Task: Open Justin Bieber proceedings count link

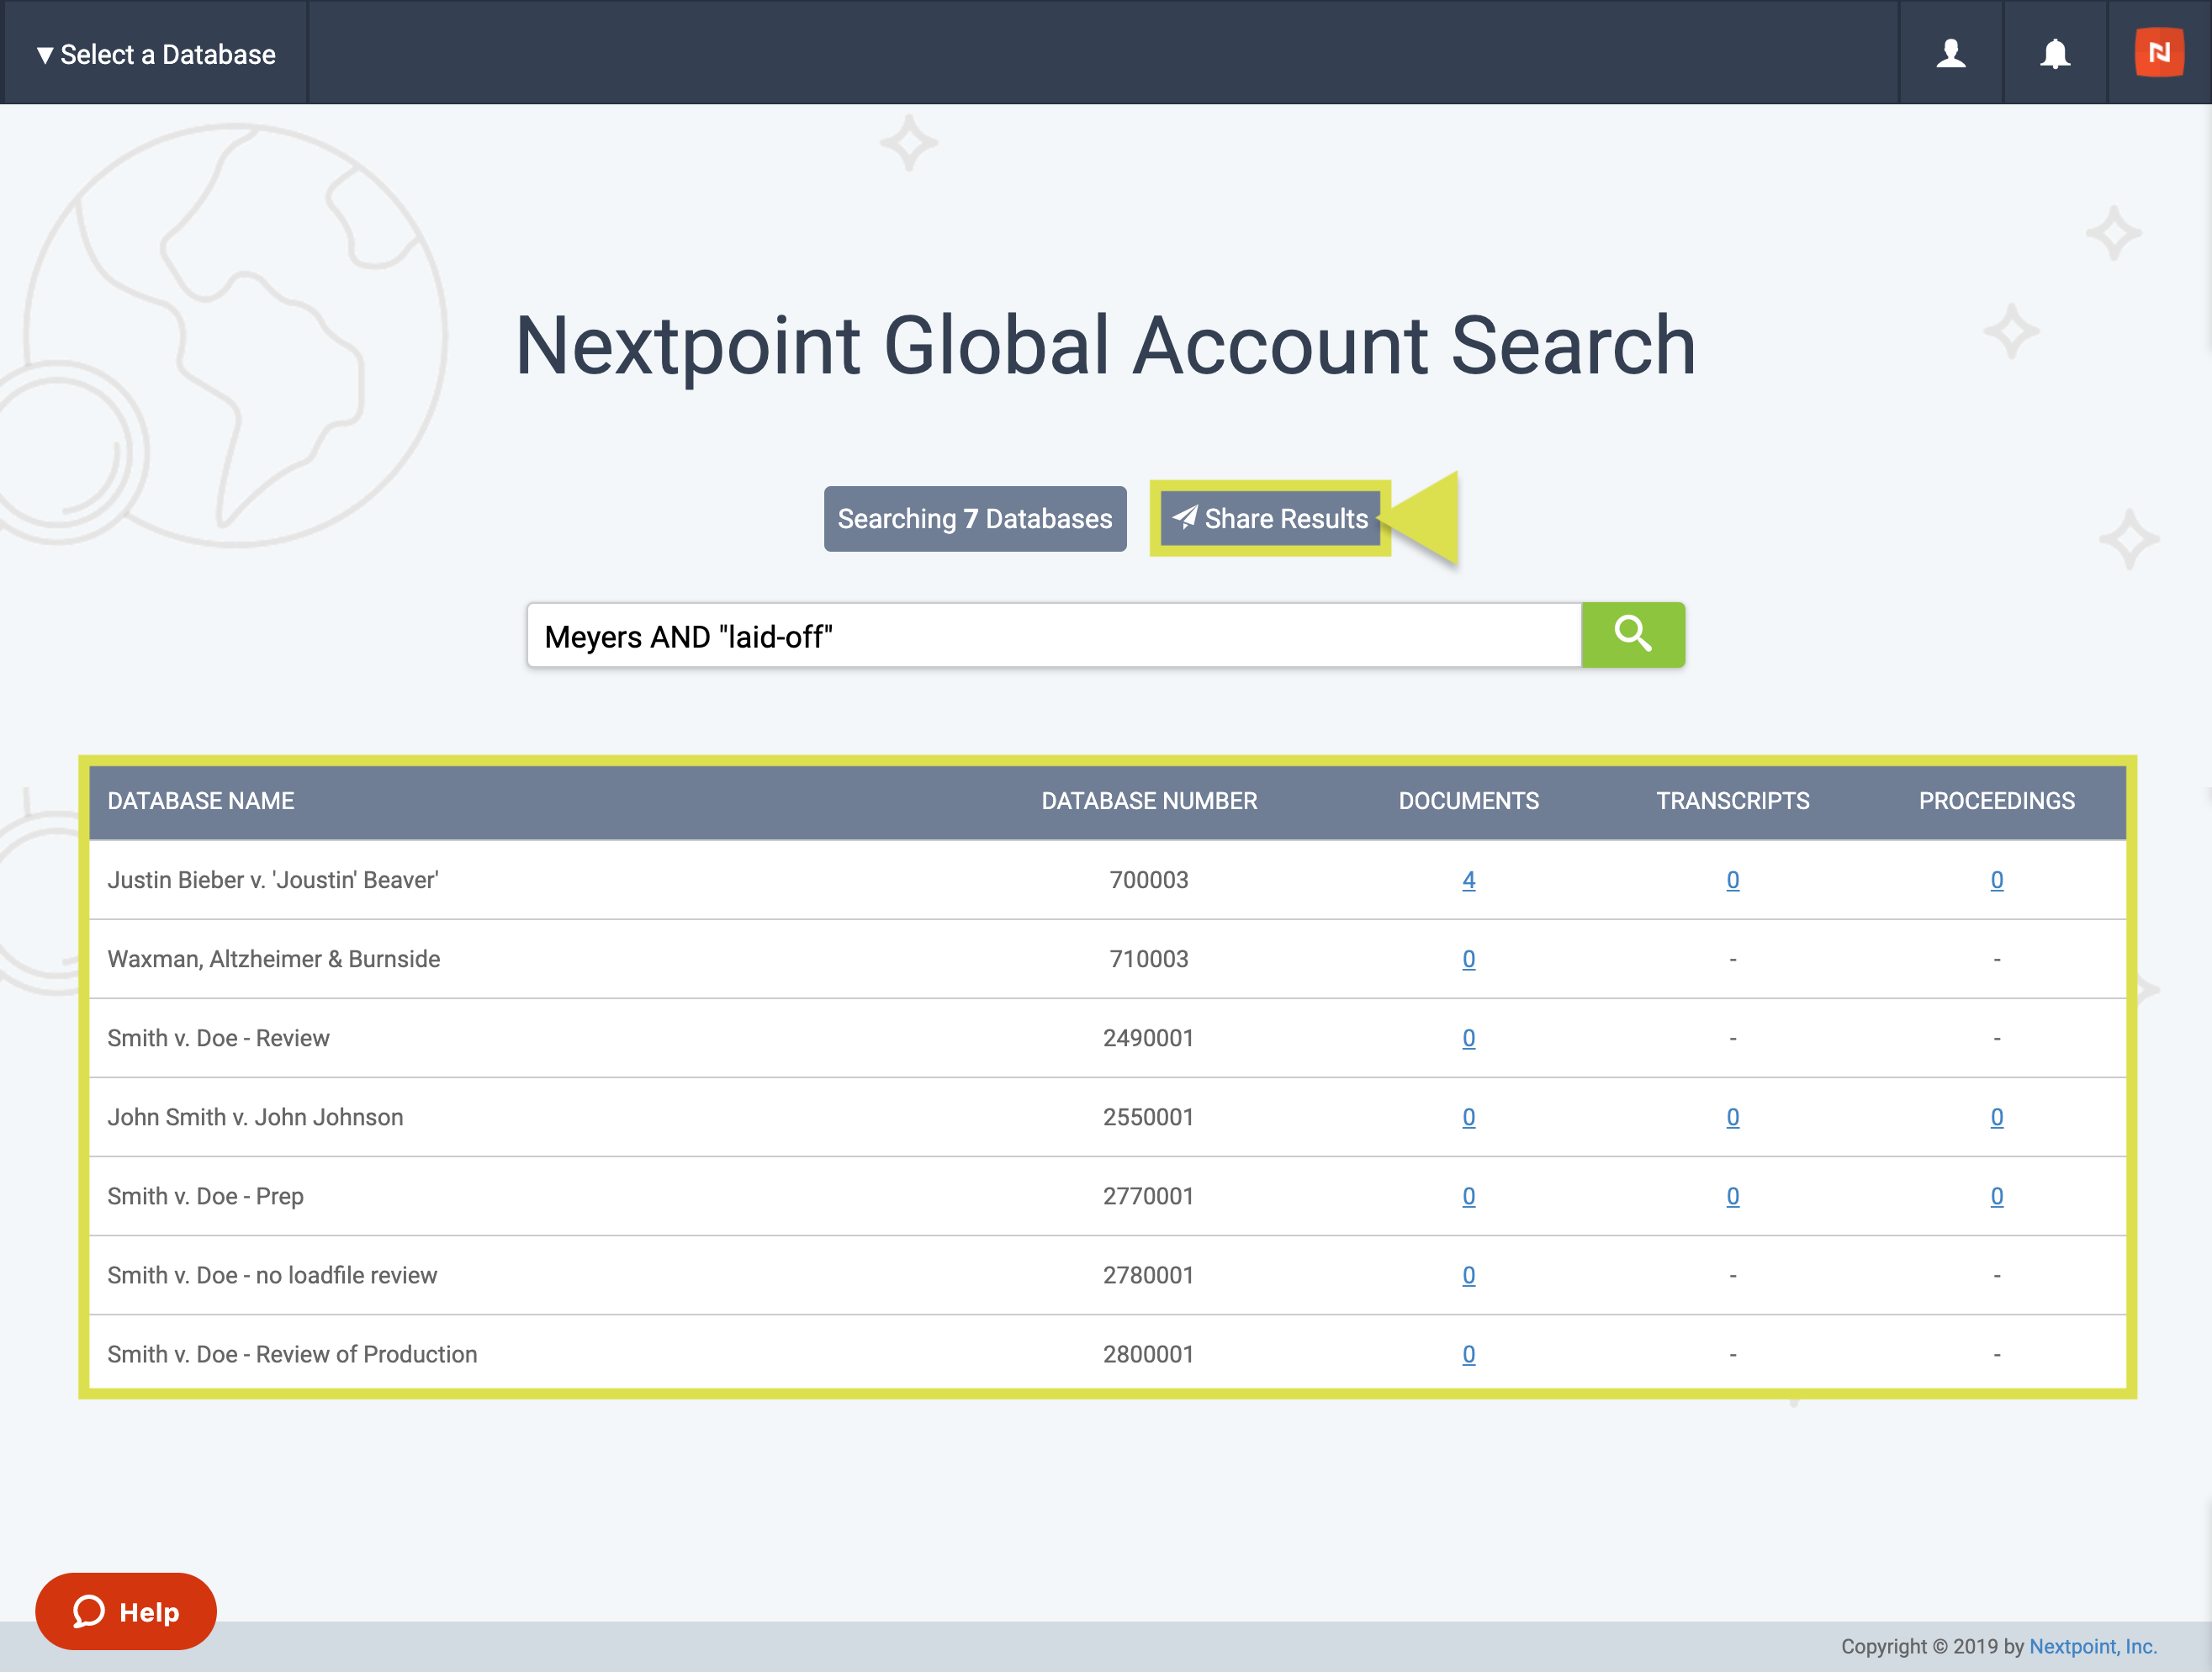Action: 1996,880
